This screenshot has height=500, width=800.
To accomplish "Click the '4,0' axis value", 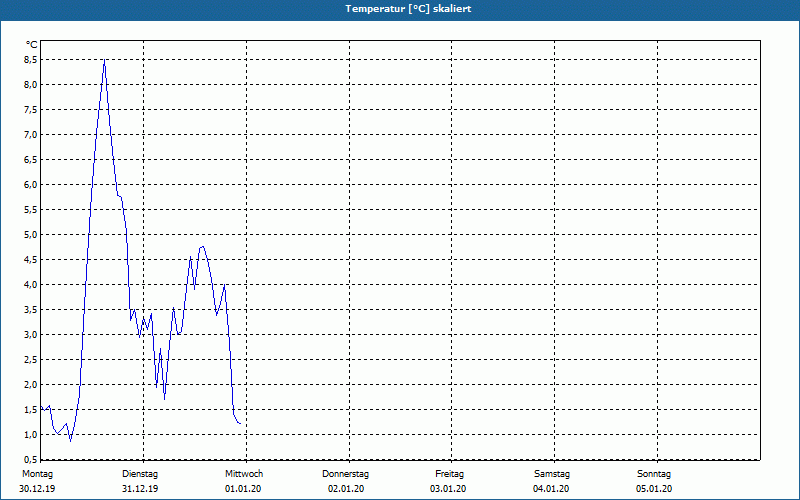I will (x=31, y=285).
